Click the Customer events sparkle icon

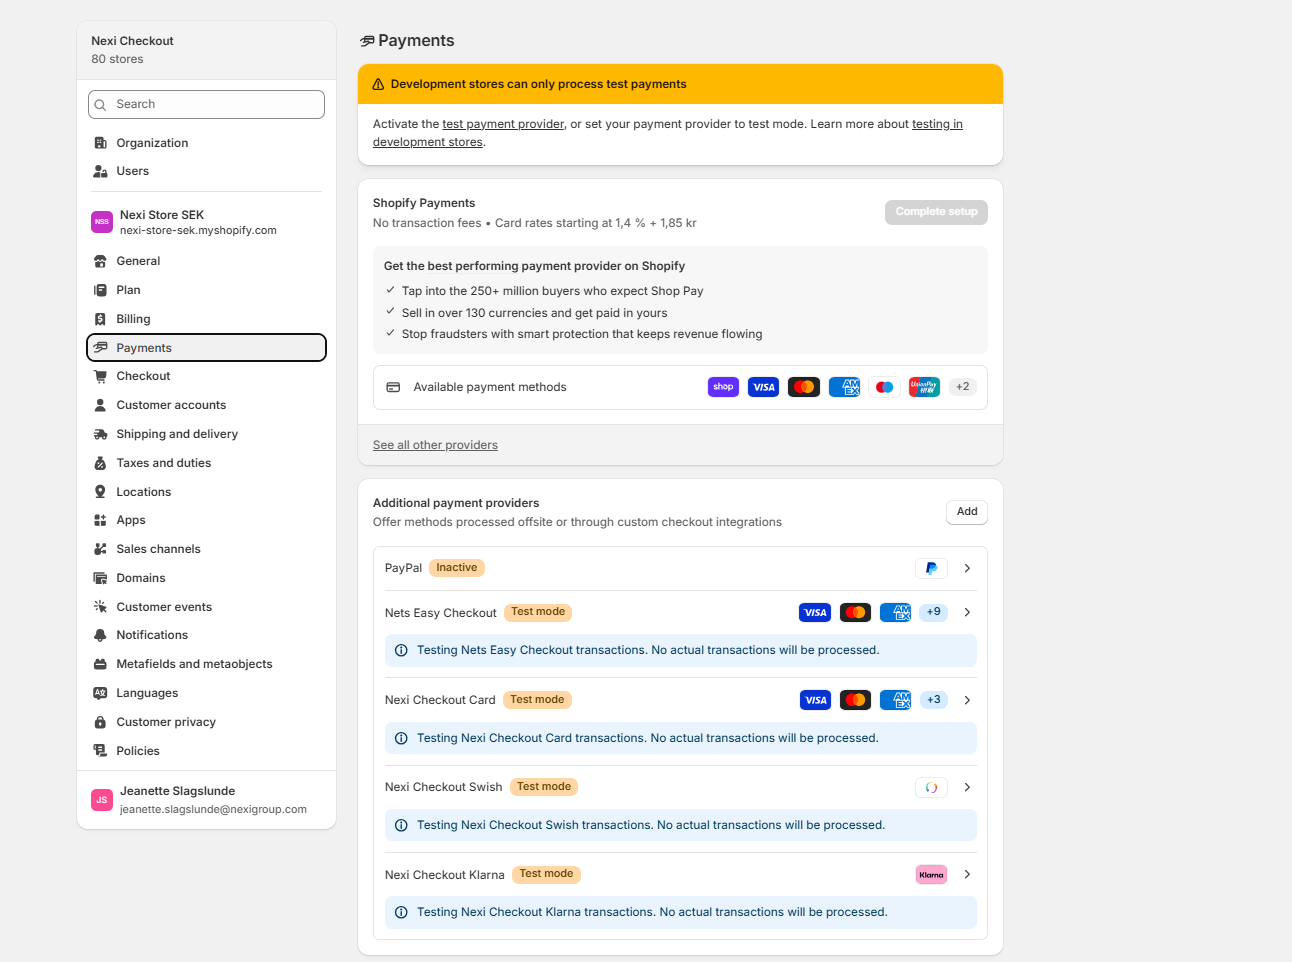click(x=100, y=607)
